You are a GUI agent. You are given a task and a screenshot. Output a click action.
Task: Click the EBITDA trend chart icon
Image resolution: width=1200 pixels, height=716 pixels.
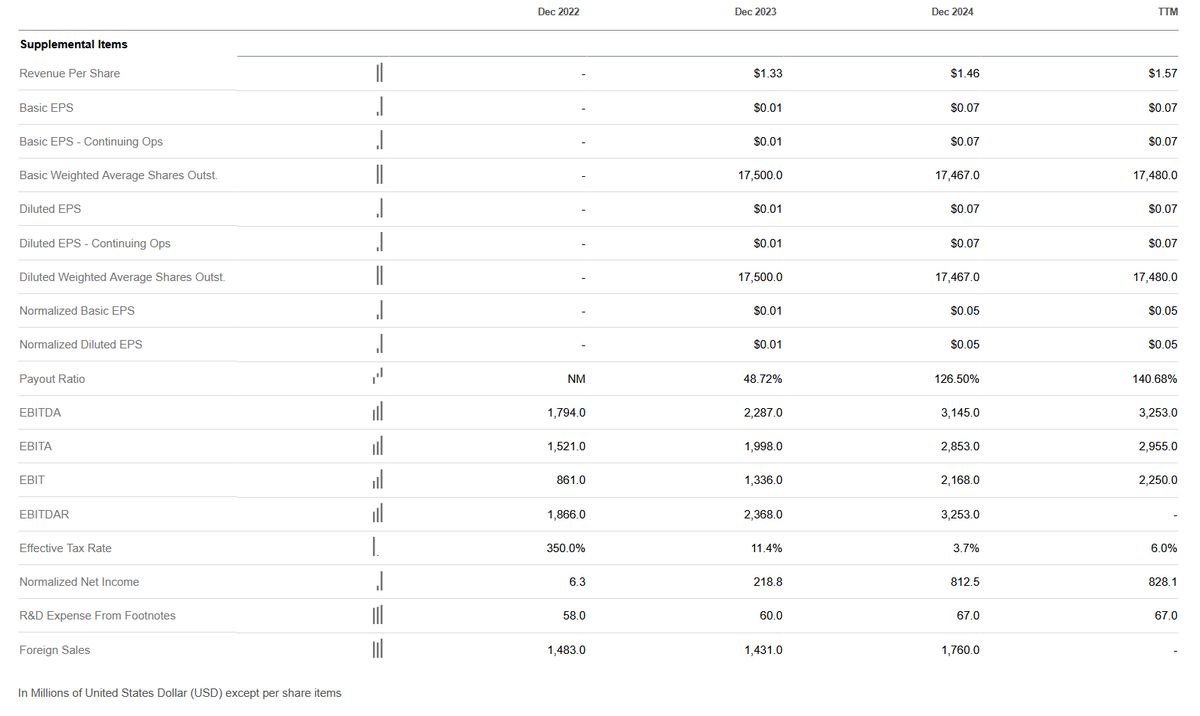tap(378, 412)
